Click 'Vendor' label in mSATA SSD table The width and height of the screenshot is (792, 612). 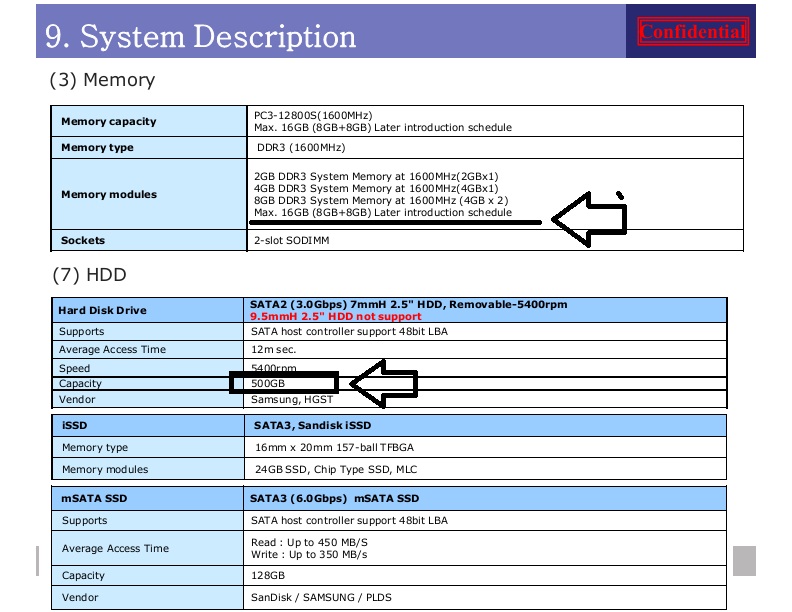80,597
